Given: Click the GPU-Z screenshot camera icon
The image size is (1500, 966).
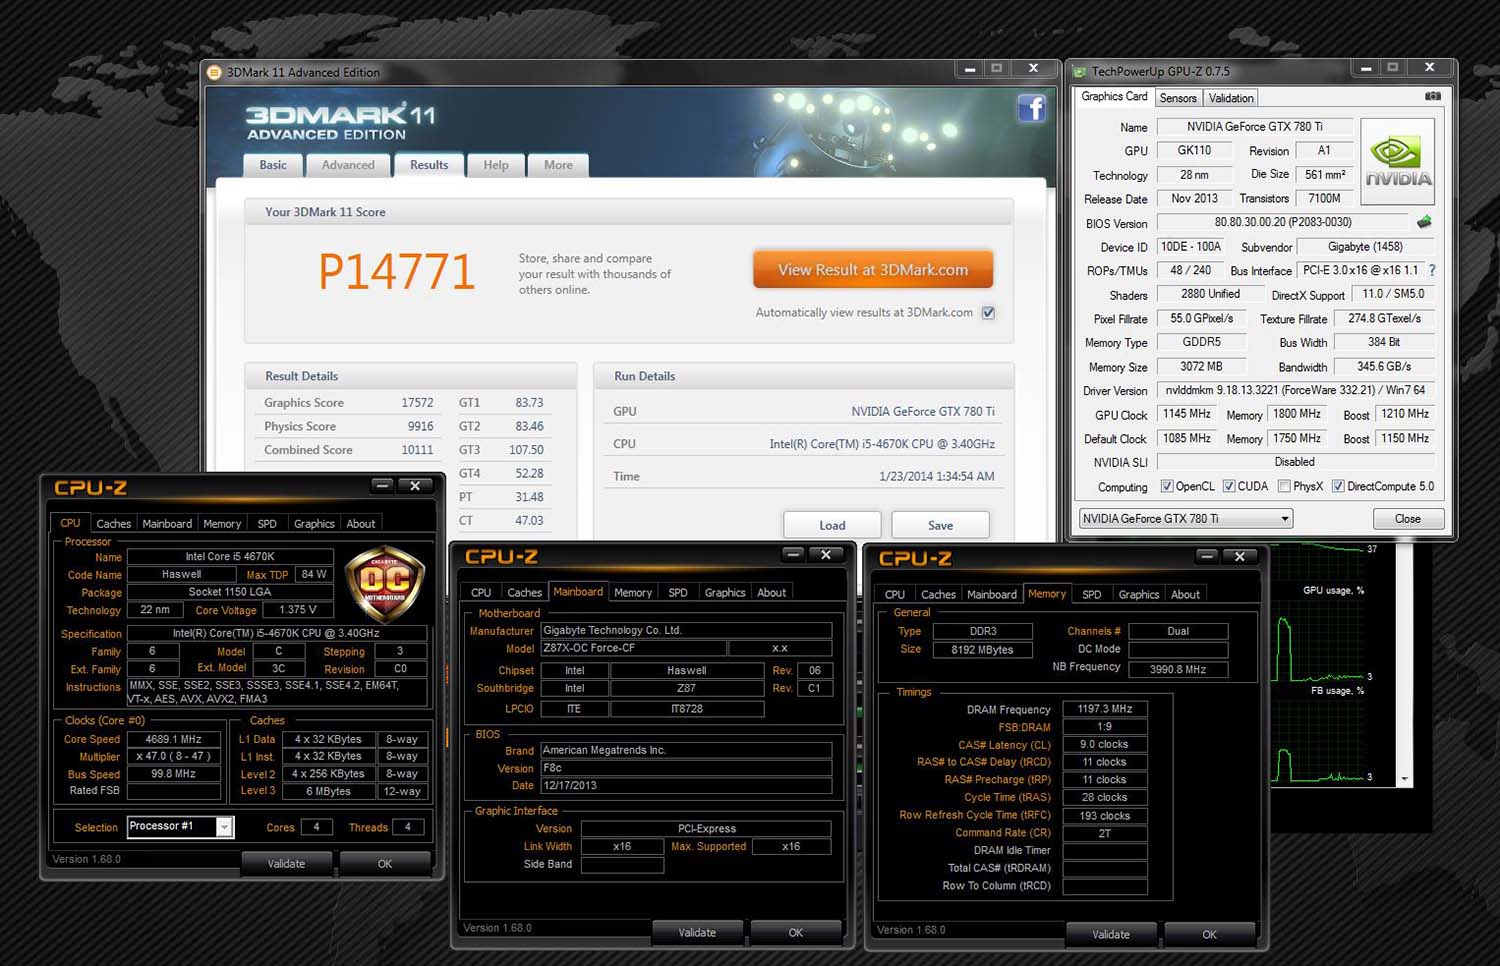Looking at the screenshot, I should coord(1432,97).
